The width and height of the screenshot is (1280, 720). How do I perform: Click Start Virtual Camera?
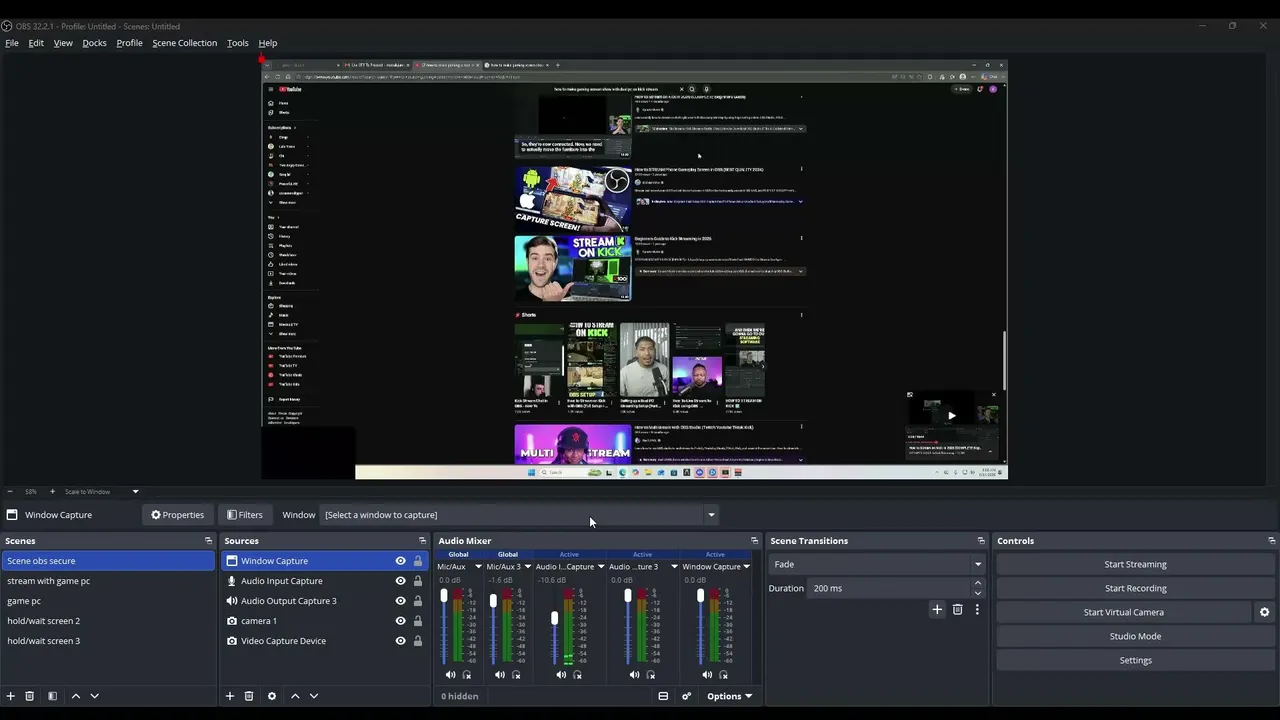point(1124,612)
